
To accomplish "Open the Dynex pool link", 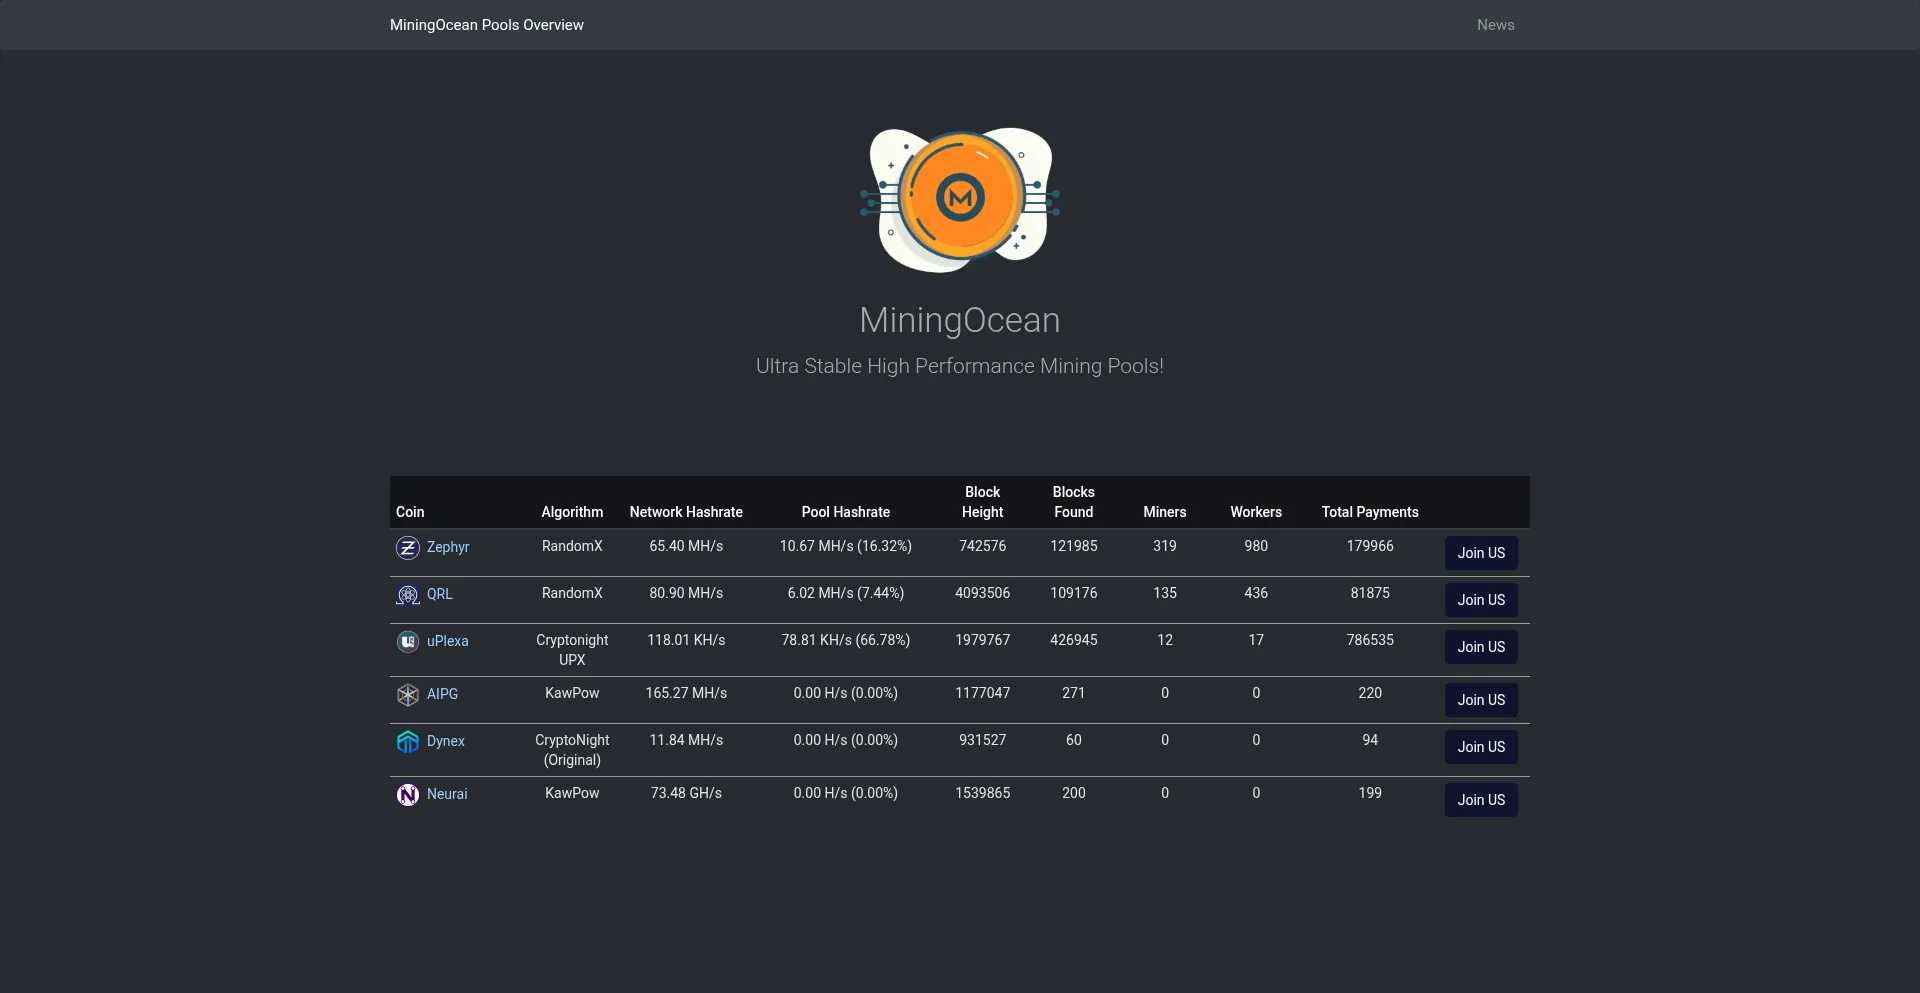I will pyautogui.click(x=446, y=741).
